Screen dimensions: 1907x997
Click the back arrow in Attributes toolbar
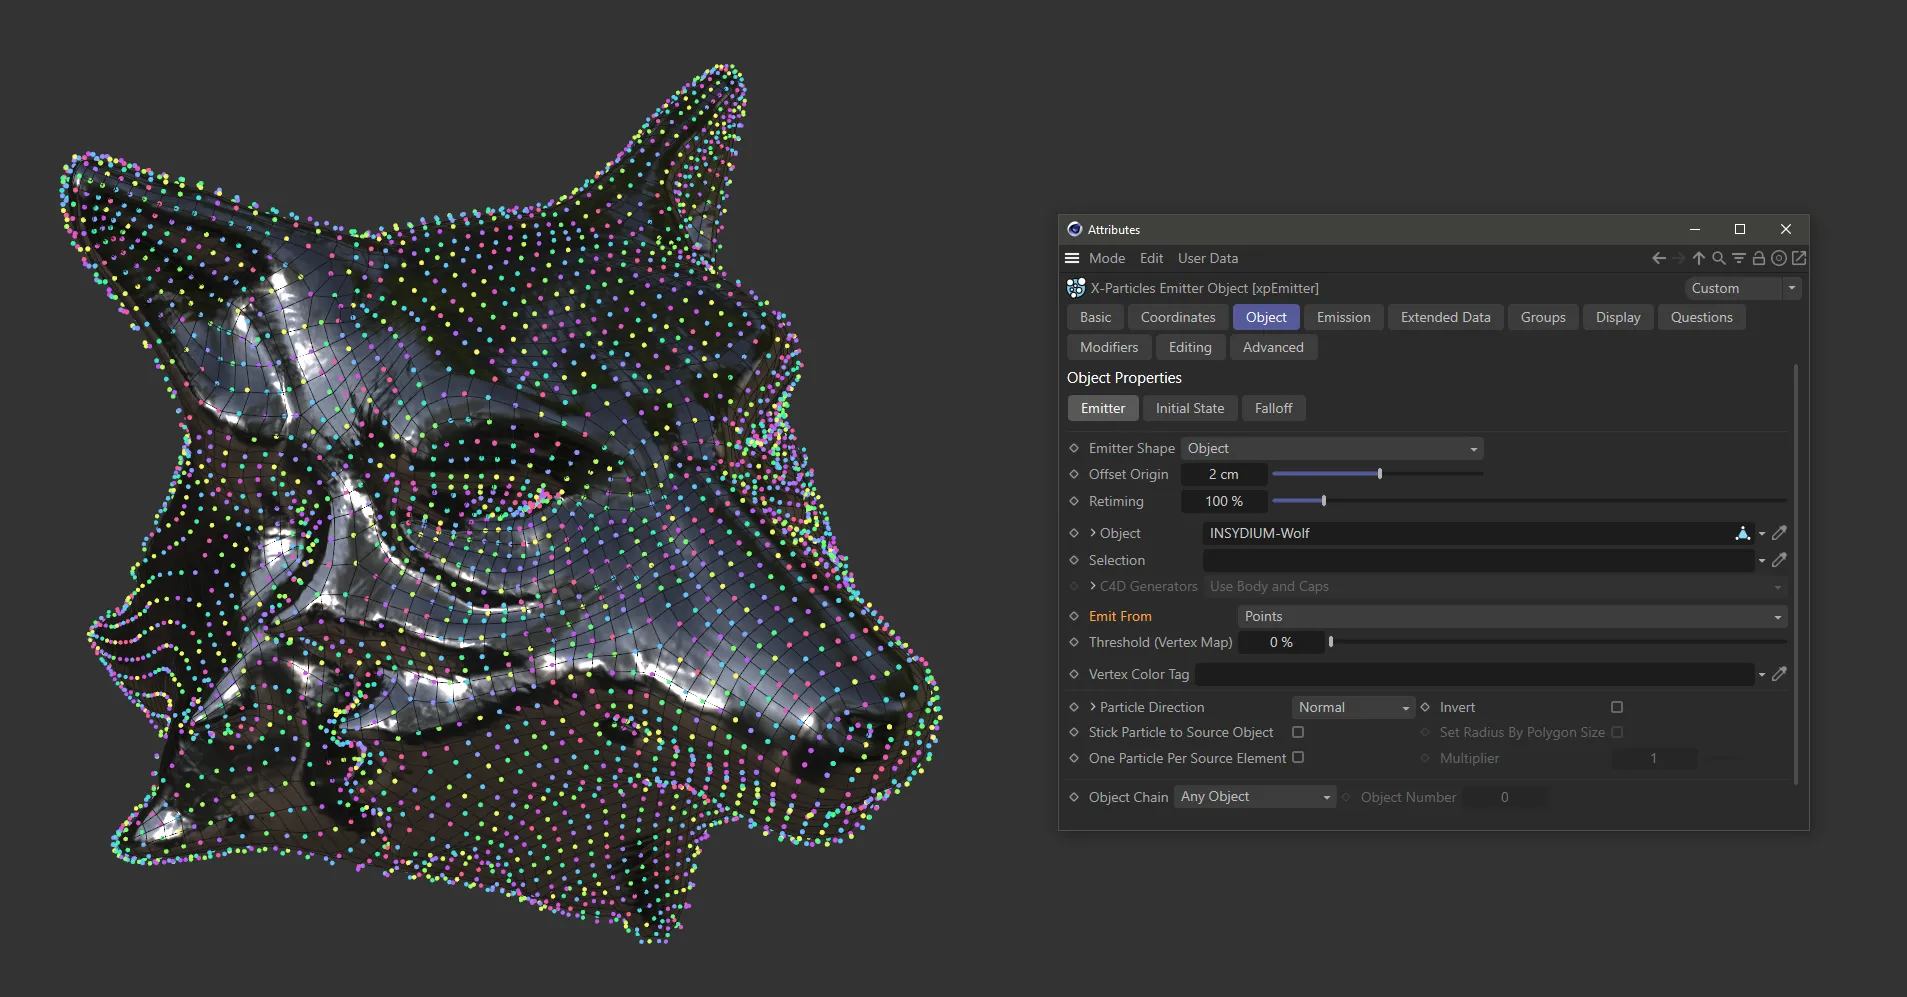1659,258
